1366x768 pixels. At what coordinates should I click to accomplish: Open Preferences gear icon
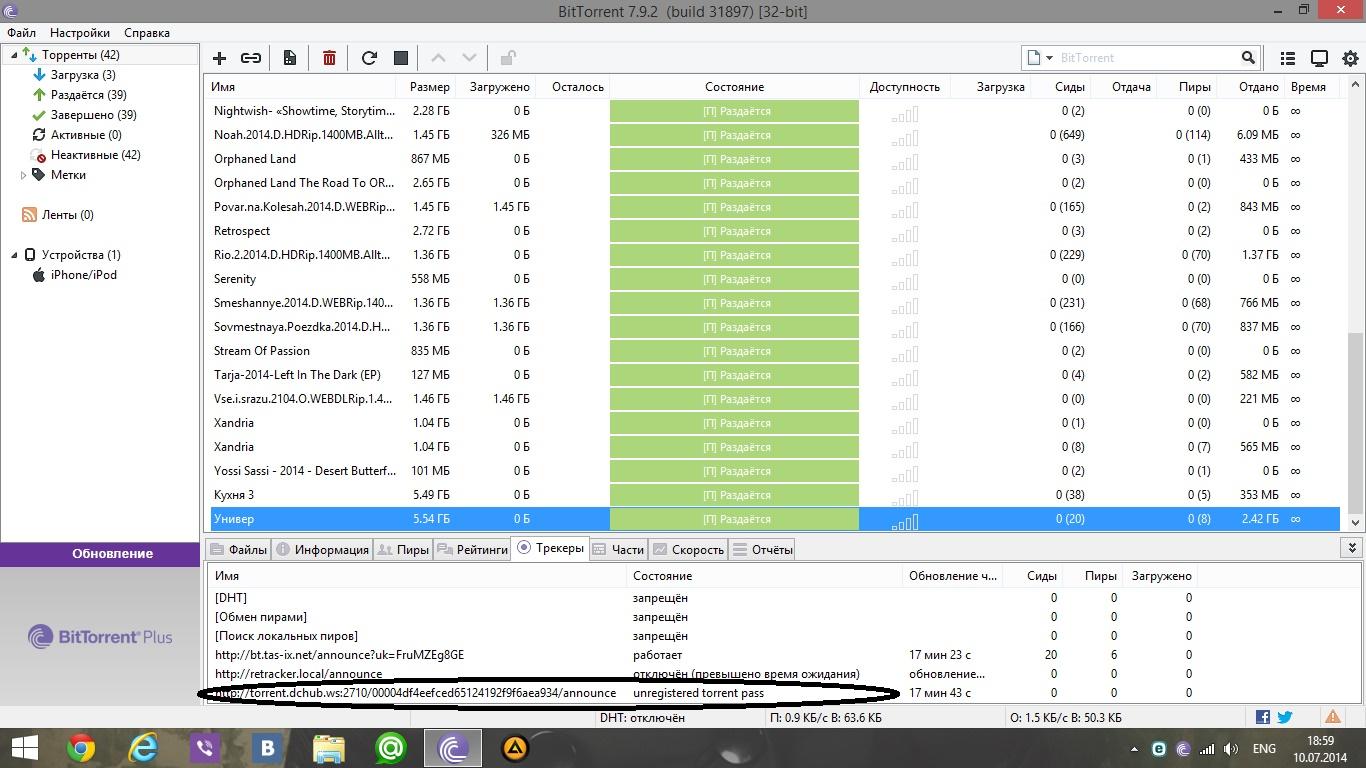click(x=1350, y=58)
